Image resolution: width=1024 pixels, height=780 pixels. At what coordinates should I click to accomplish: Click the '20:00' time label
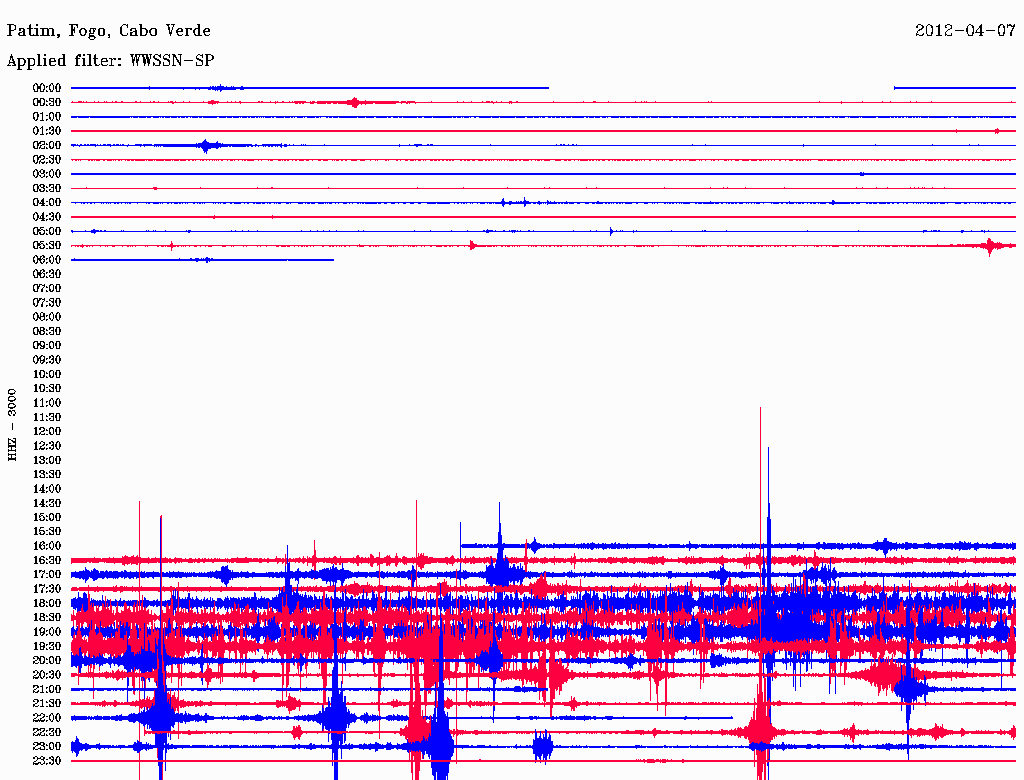point(47,660)
